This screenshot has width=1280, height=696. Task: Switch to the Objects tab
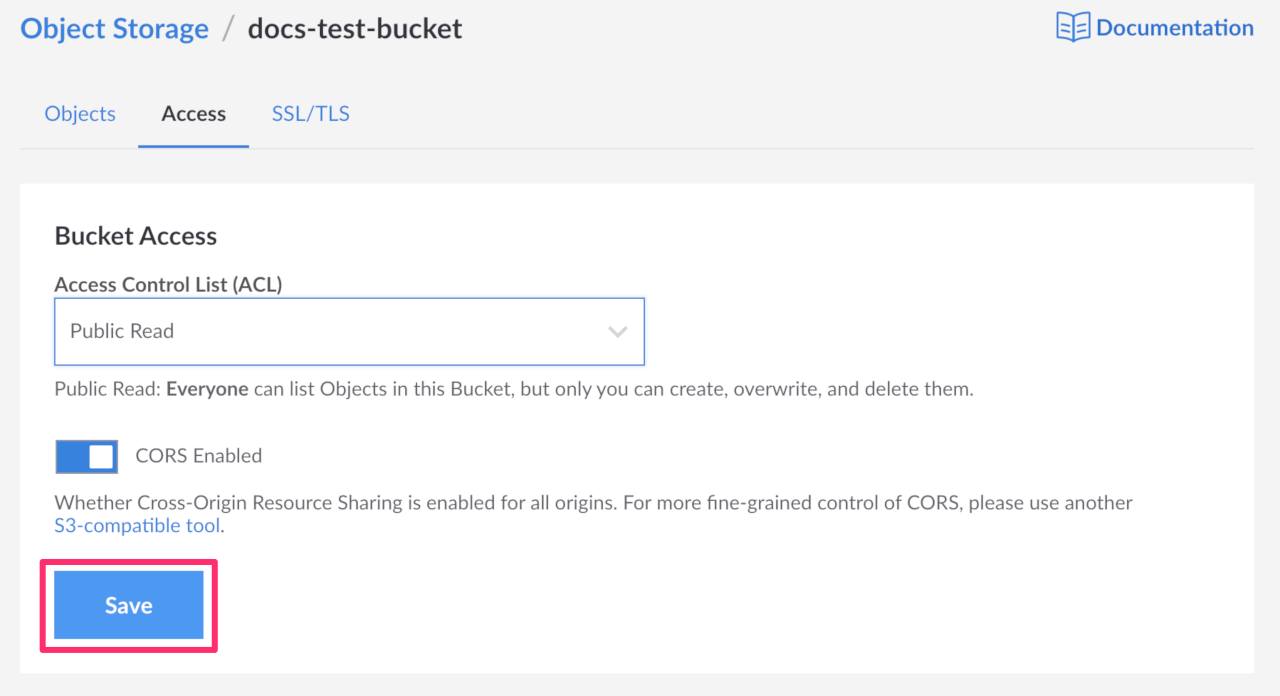pyautogui.click(x=79, y=113)
